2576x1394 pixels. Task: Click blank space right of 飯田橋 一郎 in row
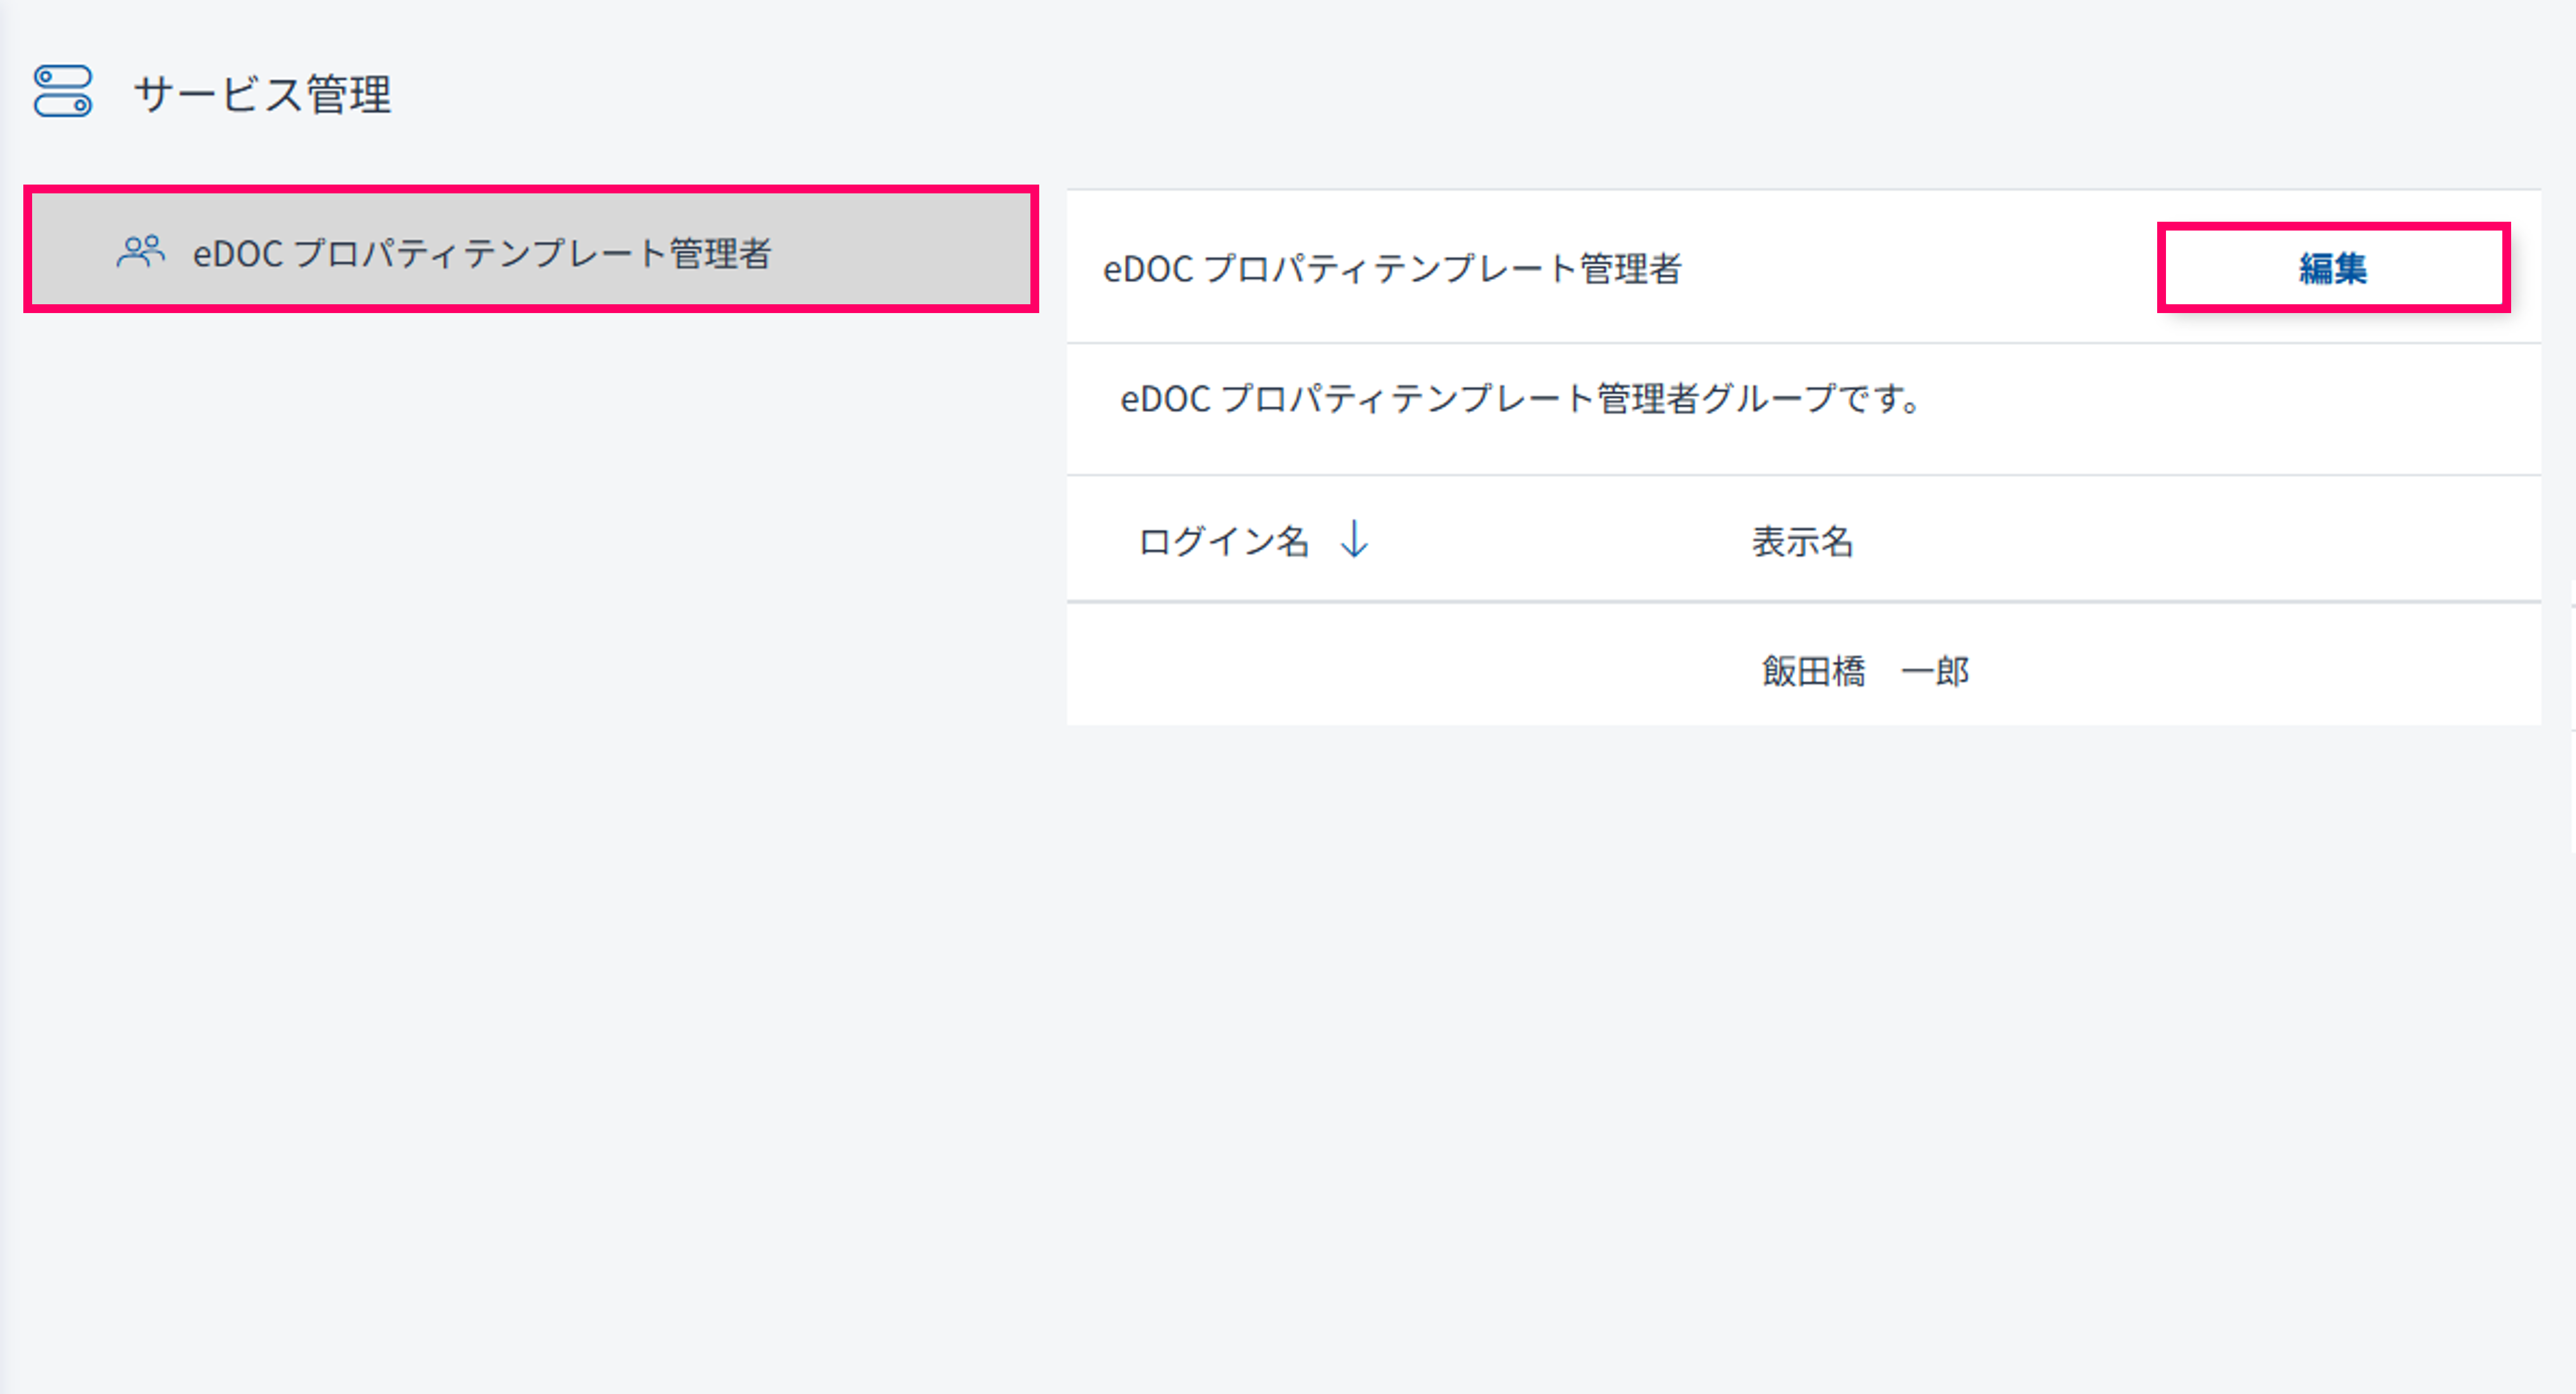pos(2250,671)
